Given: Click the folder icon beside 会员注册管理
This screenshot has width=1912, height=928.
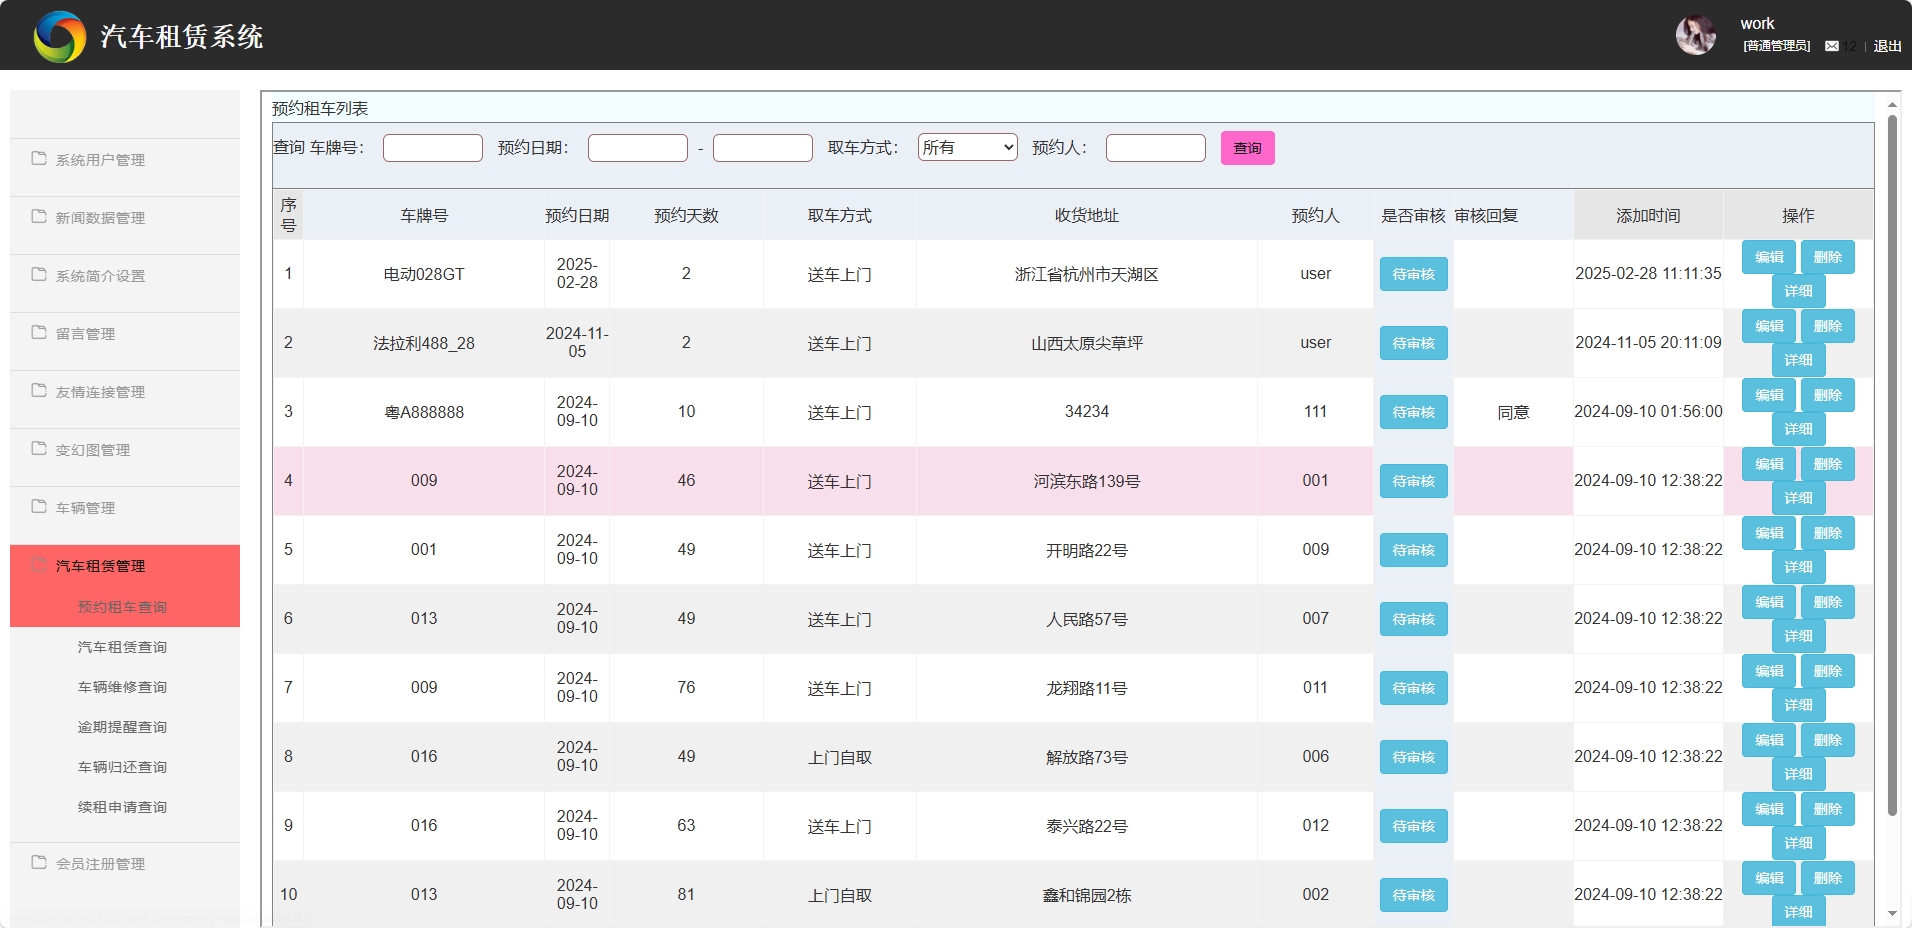Looking at the screenshot, I should coord(37,862).
